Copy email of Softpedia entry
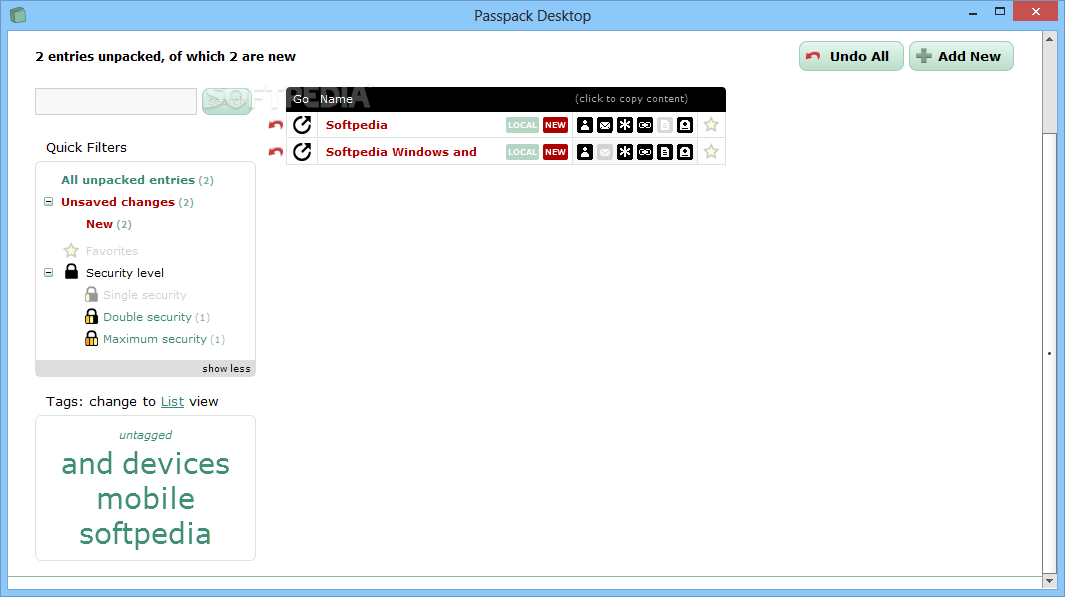The width and height of the screenshot is (1065, 597). [x=604, y=125]
